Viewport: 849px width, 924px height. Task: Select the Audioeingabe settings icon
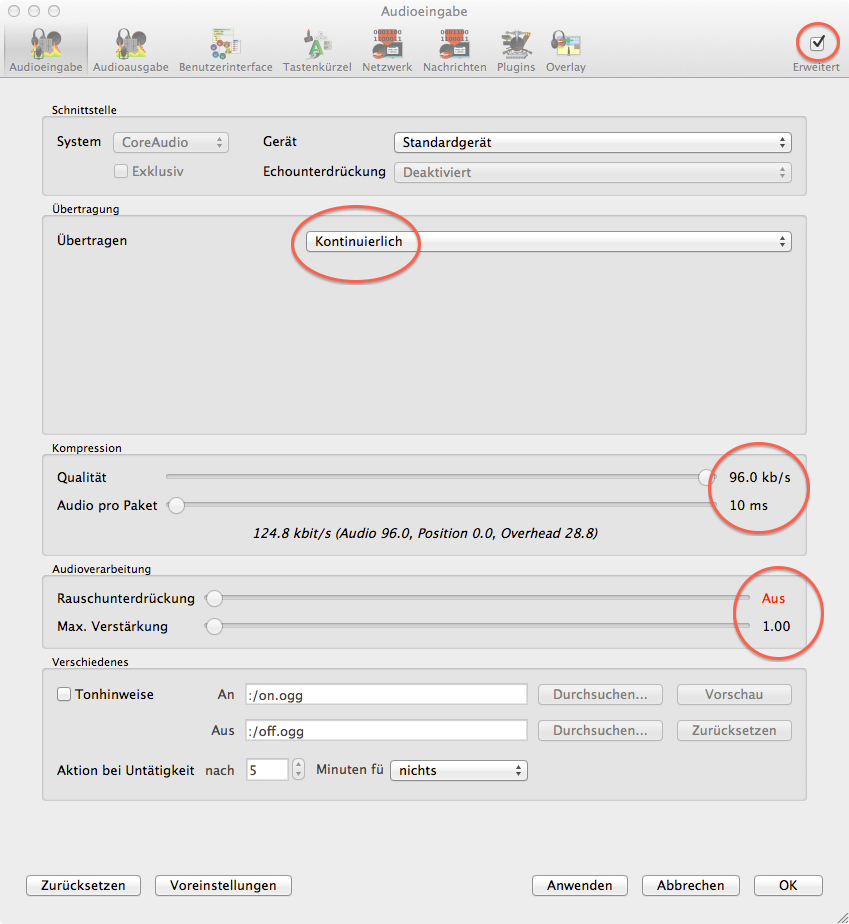point(44,46)
